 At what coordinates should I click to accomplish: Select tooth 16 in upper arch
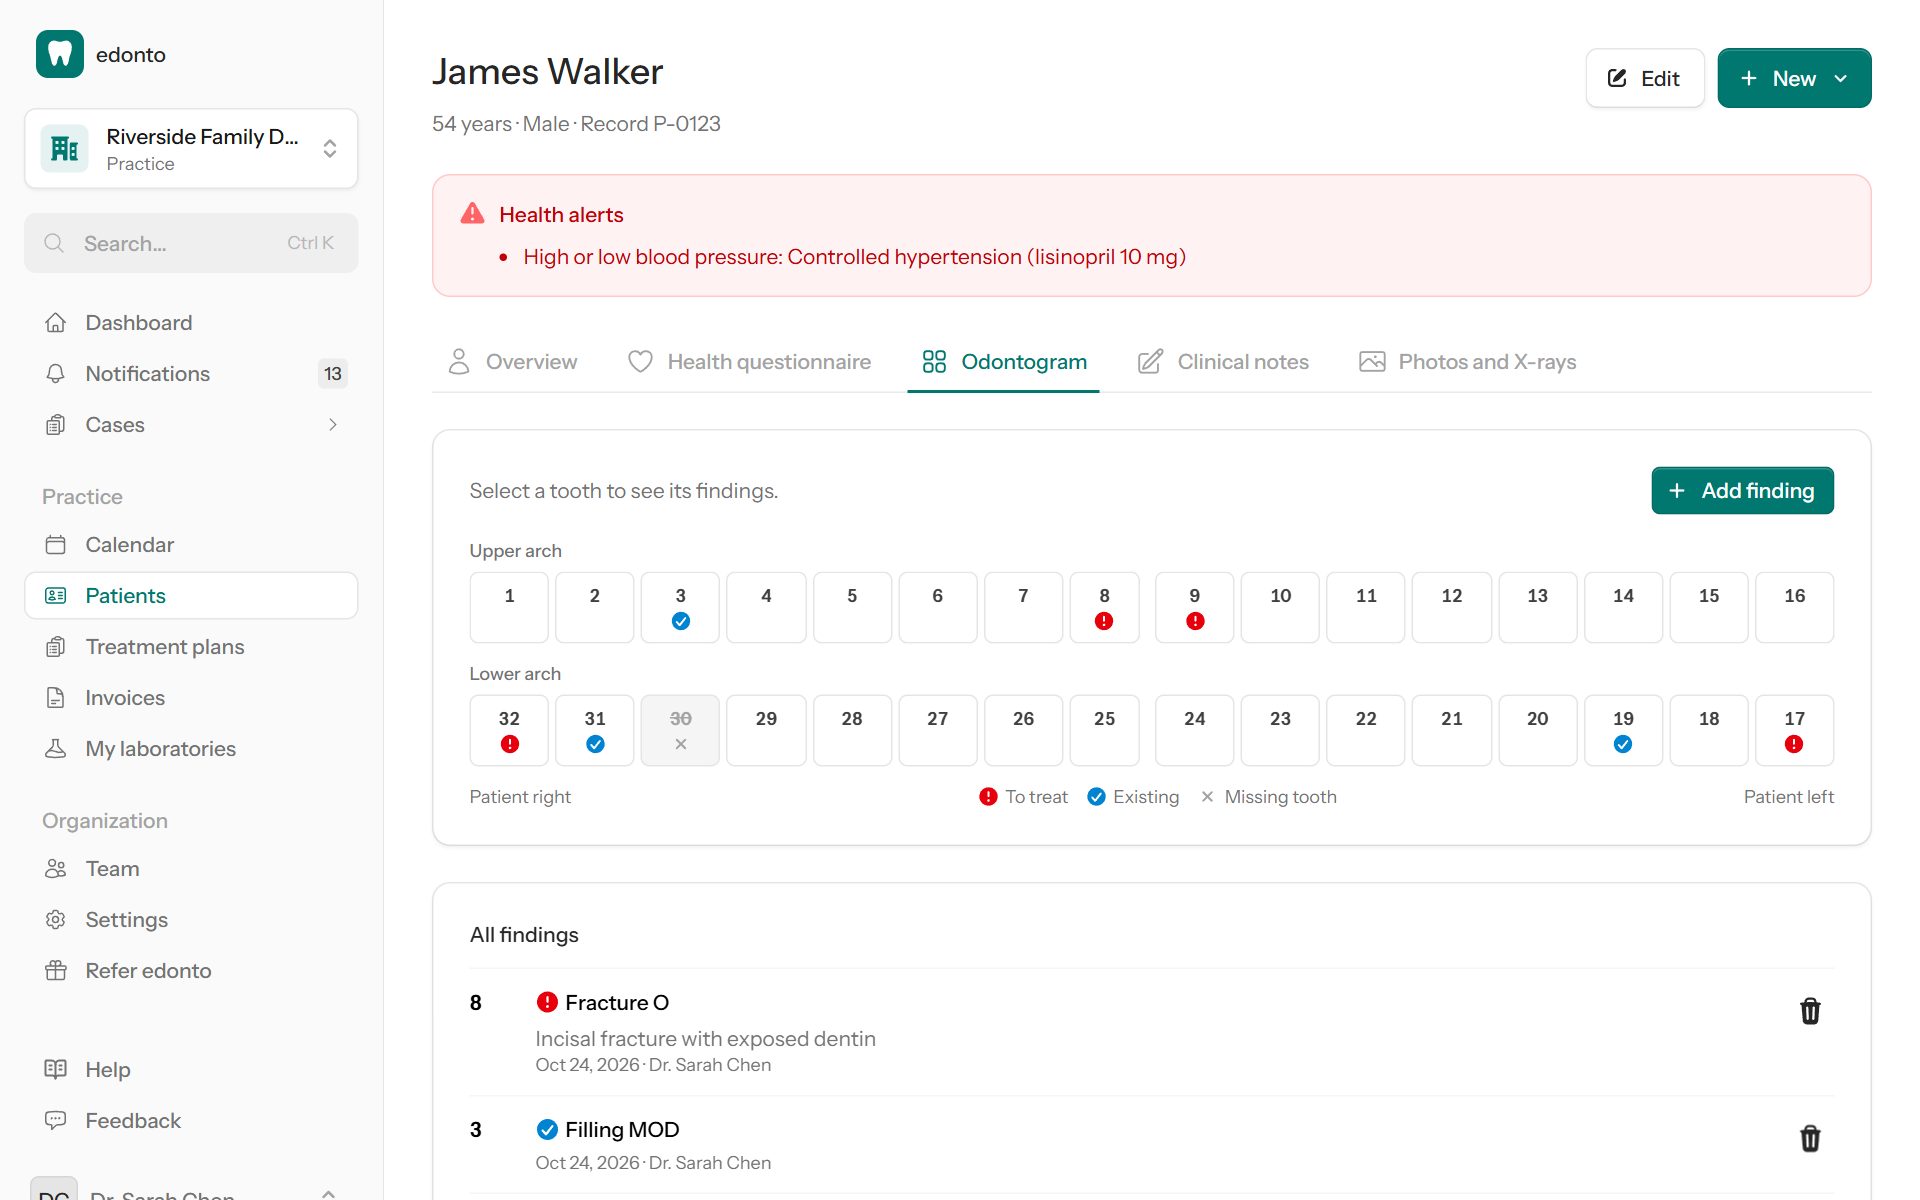[1794, 607]
